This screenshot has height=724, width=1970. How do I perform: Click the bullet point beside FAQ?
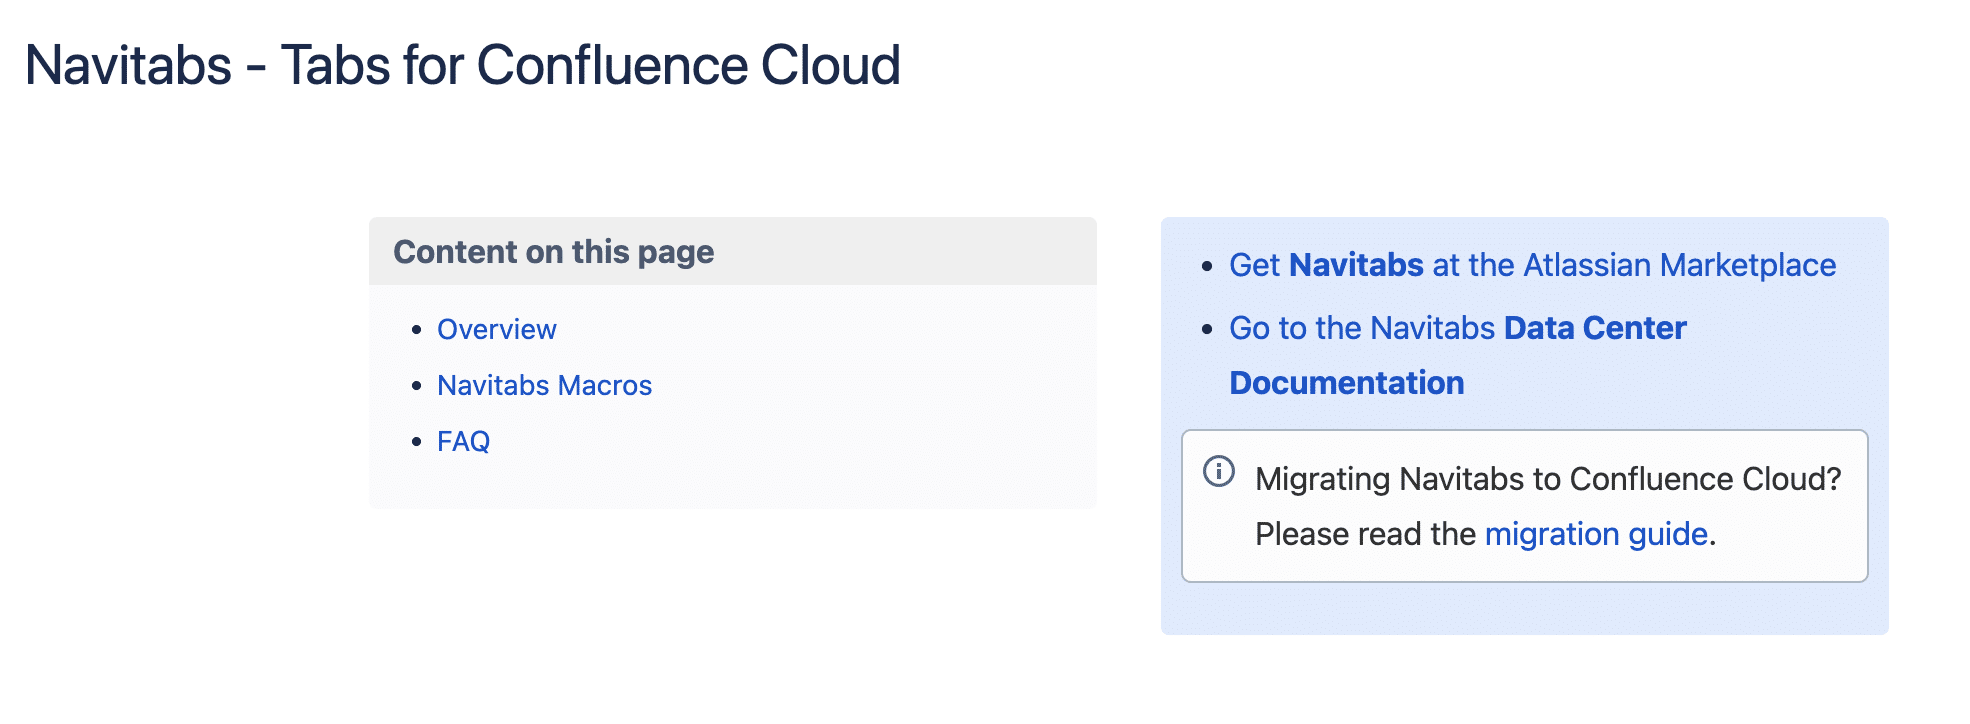coord(417,442)
